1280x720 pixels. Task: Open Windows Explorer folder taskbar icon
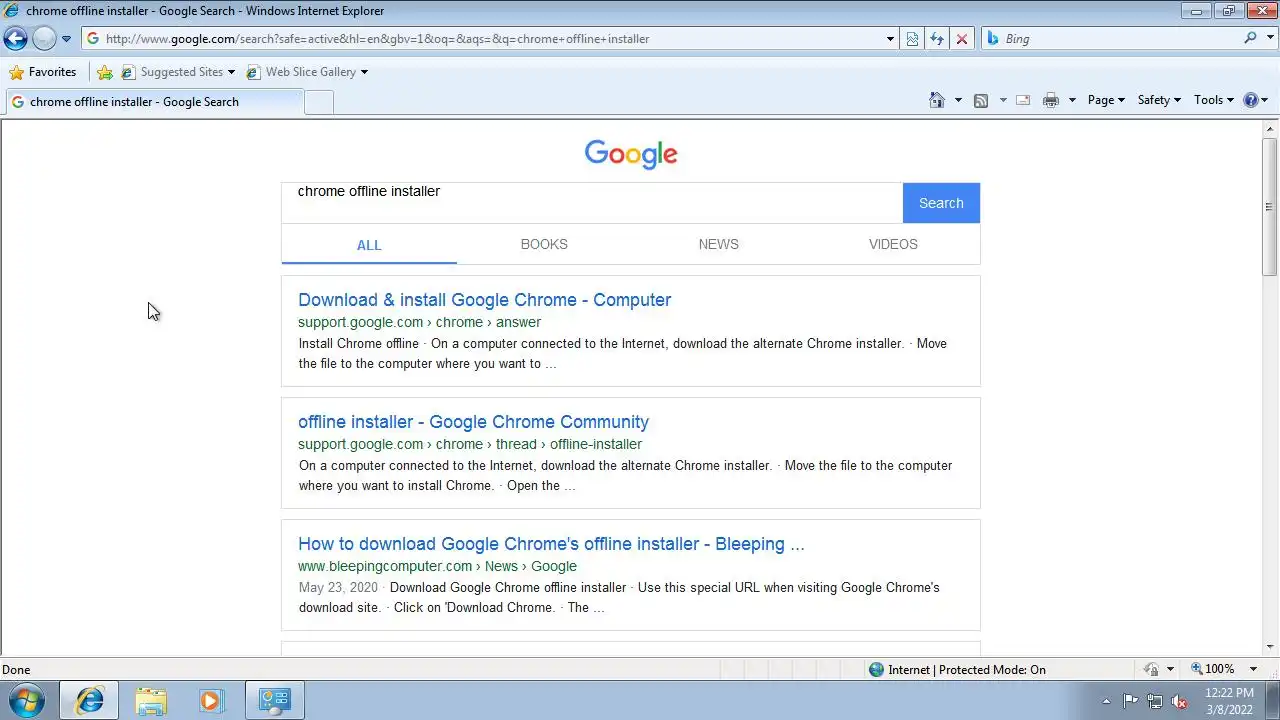(151, 701)
